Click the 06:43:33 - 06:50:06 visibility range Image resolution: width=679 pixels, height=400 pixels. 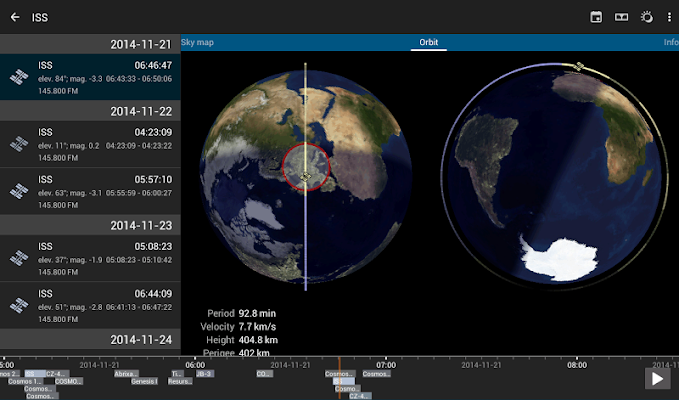(139, 79)
